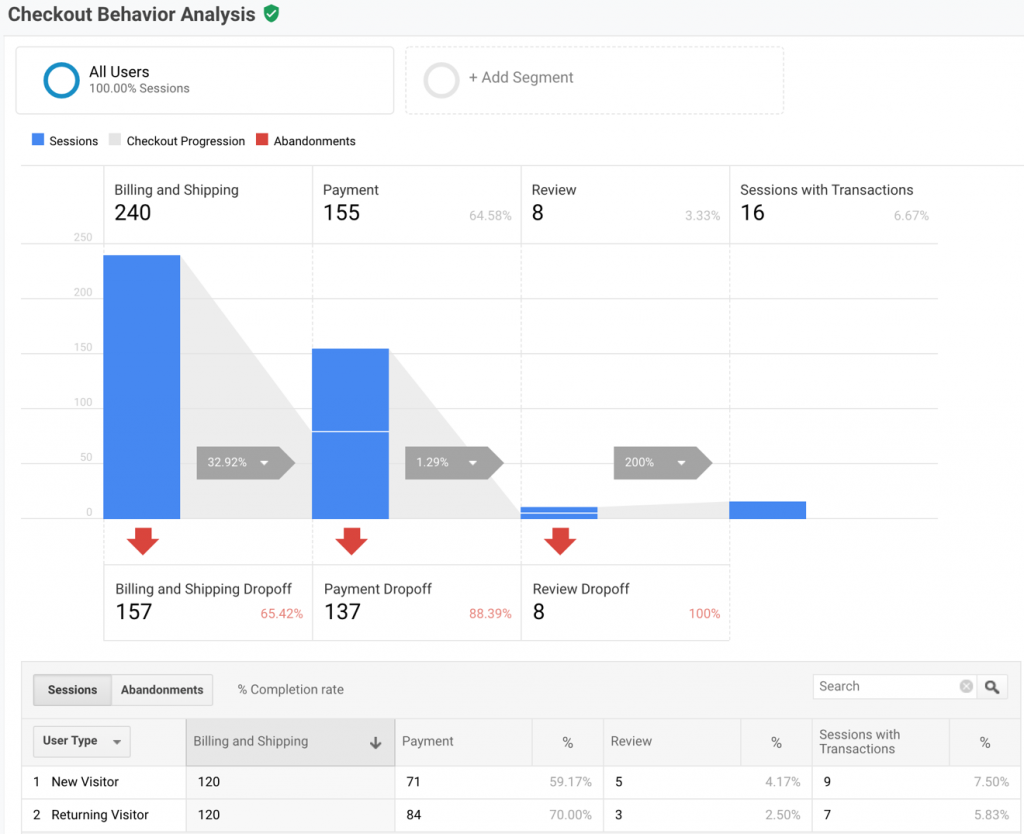Image resolution: width=1024 pixels, height=834 pixels.
Task: Clear the search field with the X icon
Action: (966, 687)
